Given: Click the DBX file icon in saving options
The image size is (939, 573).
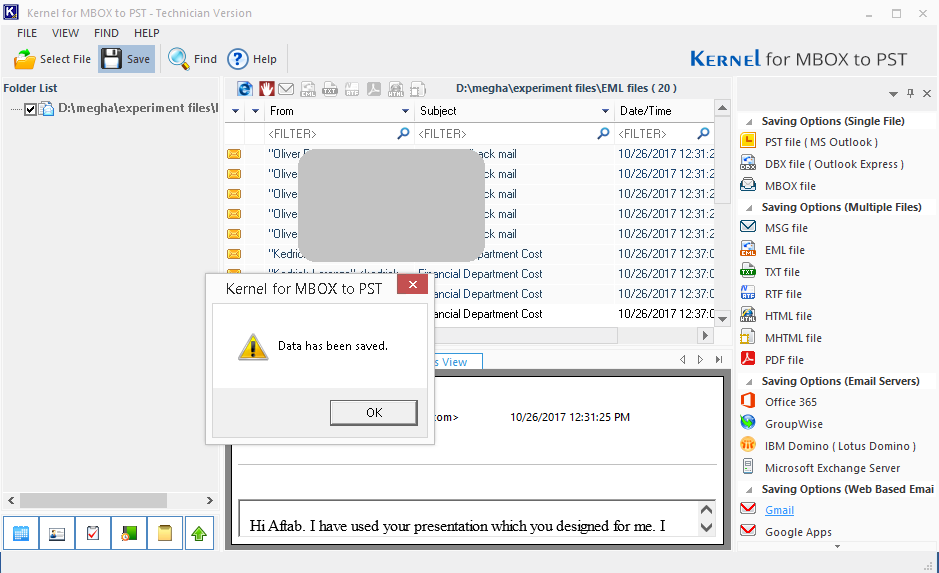Looking at the screenshot, I should (748, 163).
